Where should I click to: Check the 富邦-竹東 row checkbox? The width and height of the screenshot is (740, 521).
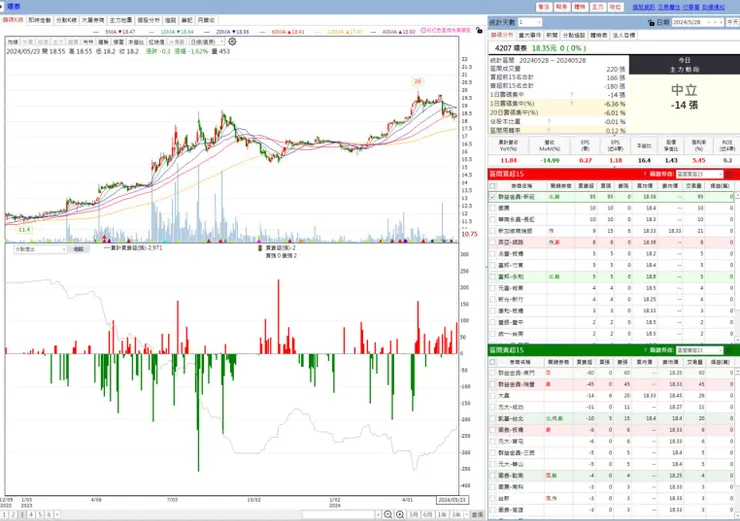(493, 265)
